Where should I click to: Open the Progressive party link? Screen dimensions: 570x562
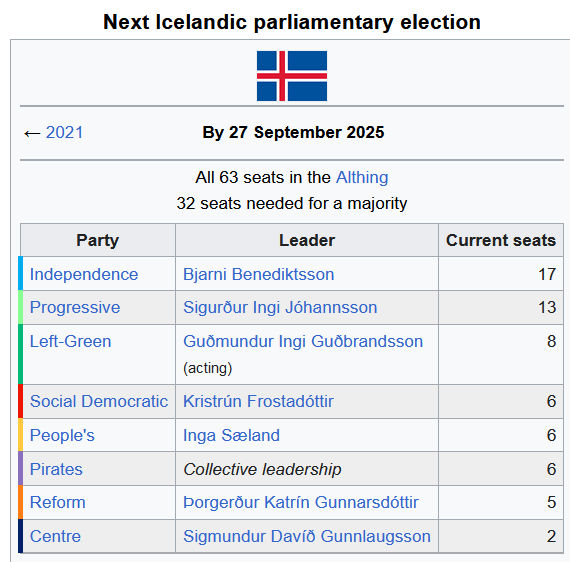(x=75, y=308)
